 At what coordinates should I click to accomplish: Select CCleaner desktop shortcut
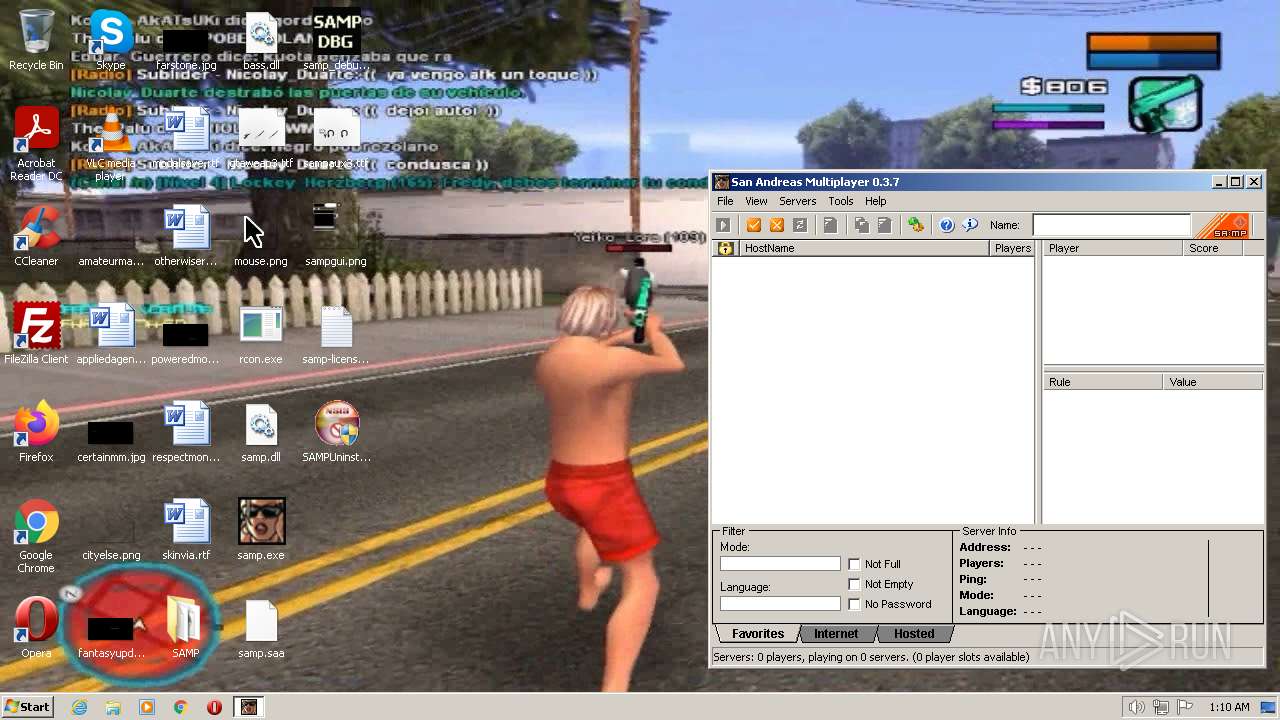(36, 236)
